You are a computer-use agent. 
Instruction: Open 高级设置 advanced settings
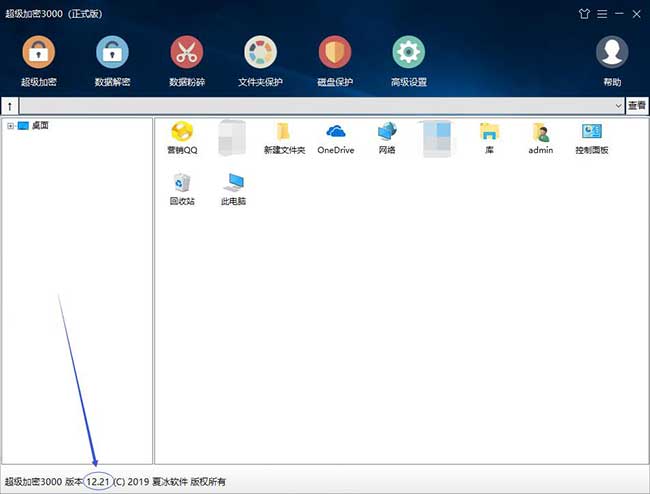point(409,61)
